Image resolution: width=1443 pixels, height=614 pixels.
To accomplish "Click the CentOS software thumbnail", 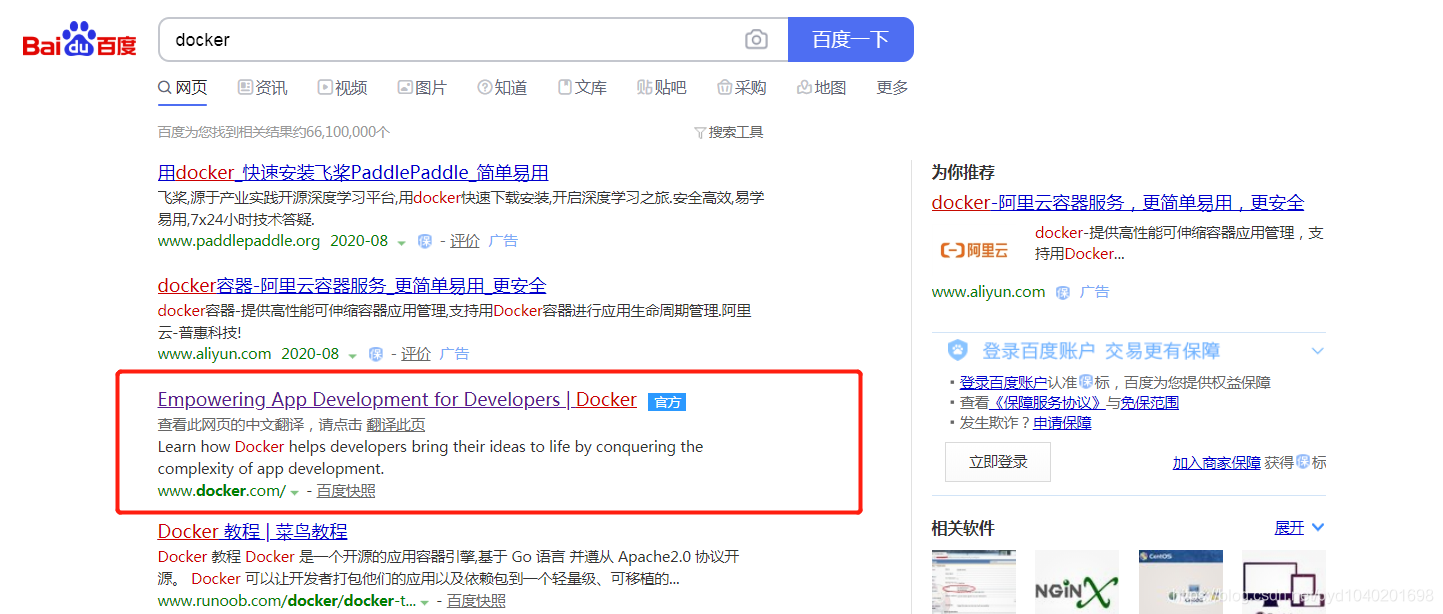I will [1181, 582].
